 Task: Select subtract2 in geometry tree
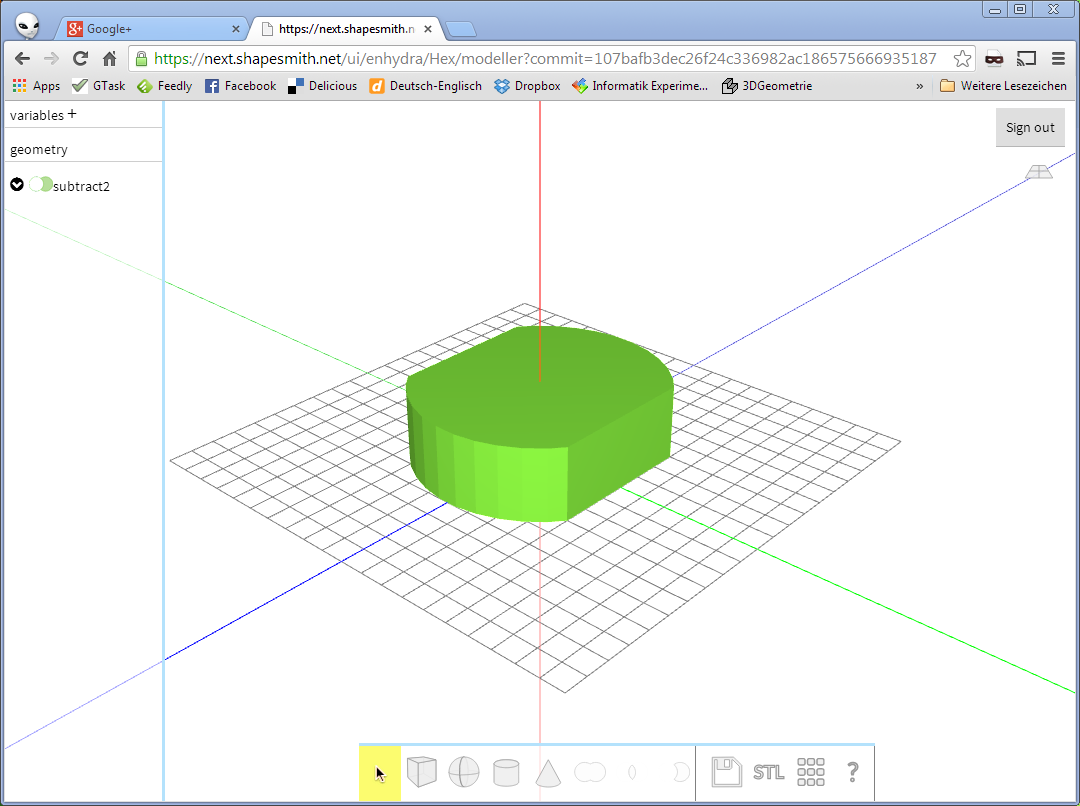click(x=81, y=186)
